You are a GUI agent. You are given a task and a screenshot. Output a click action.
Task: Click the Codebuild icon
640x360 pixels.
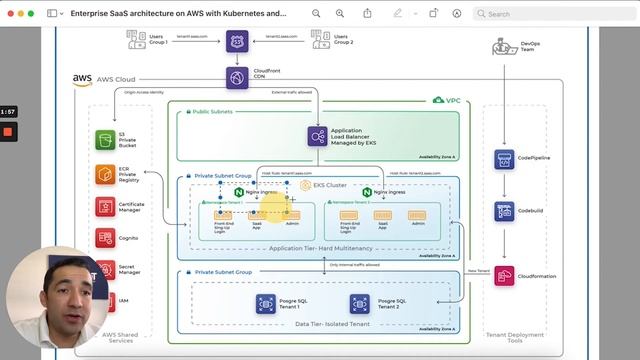(504, 211)
